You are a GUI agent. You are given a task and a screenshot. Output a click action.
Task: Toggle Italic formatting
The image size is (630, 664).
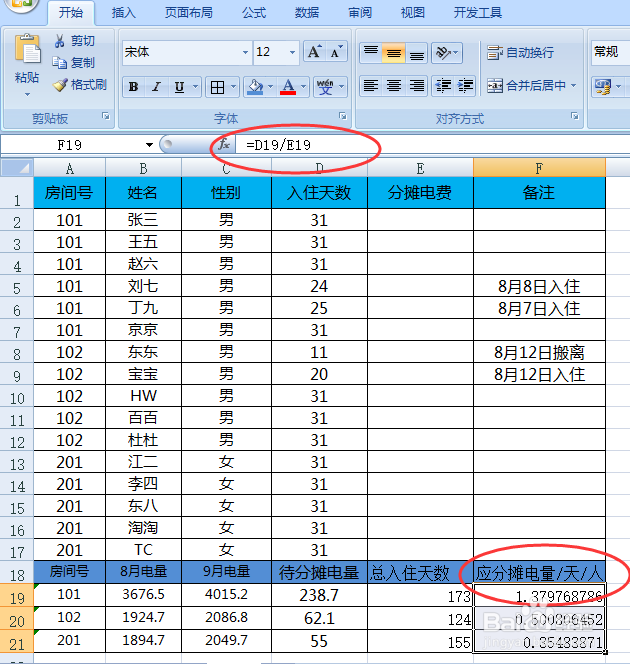tap(156, 87)
